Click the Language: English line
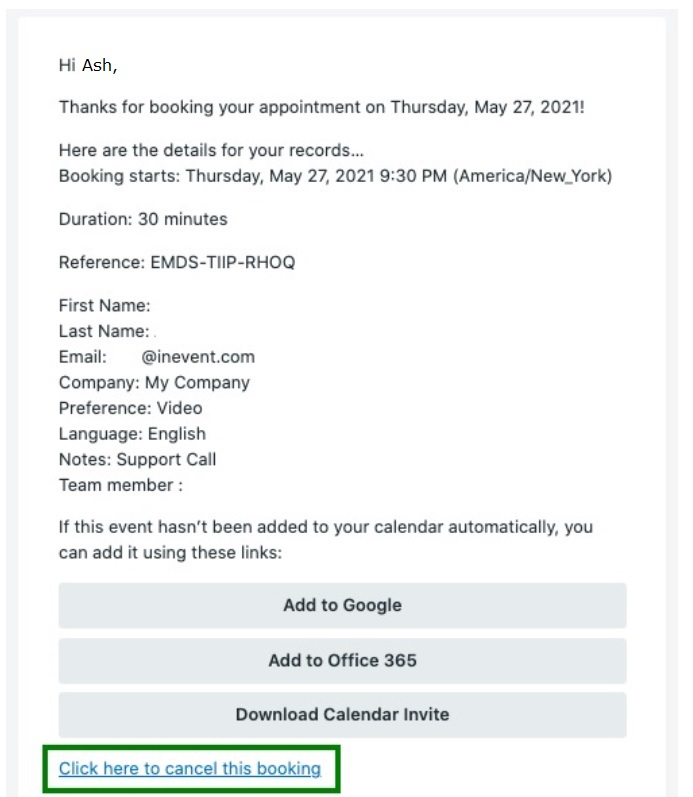 (x=132, y=434)
